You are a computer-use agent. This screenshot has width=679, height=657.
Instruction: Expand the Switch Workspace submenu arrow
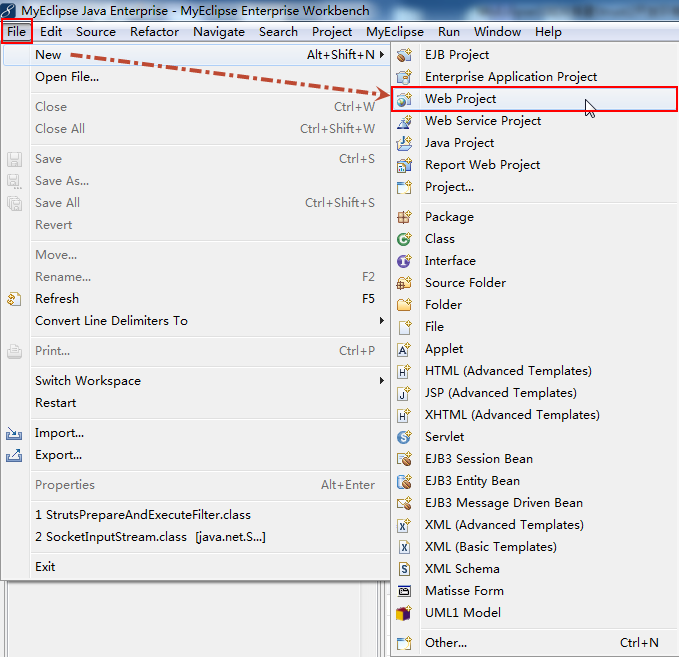point(382,380)
